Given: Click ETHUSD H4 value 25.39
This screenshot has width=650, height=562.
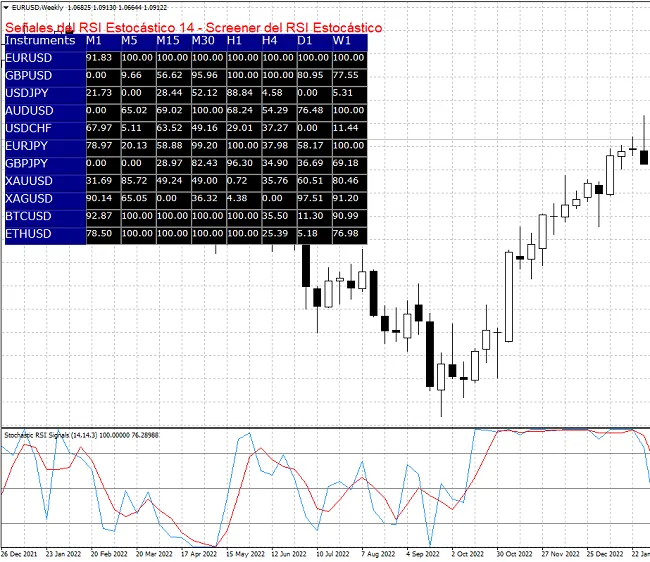Looking at the screenshot, I should (x=275, y=234).
